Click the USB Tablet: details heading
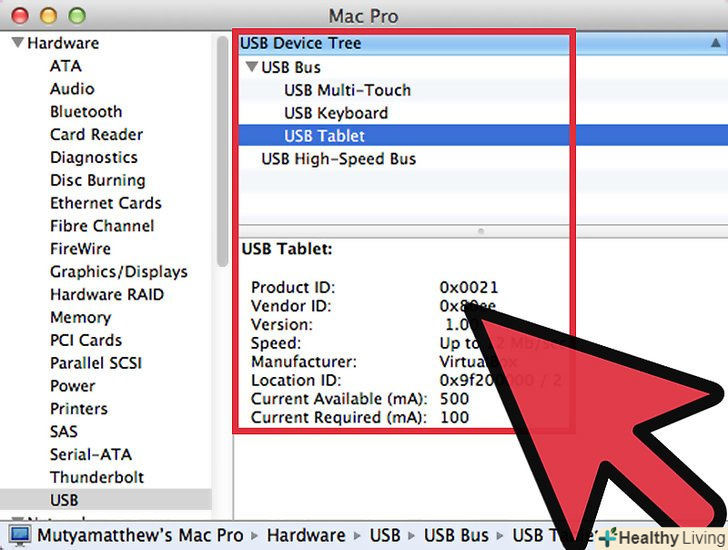 click(x=287, y=249)
